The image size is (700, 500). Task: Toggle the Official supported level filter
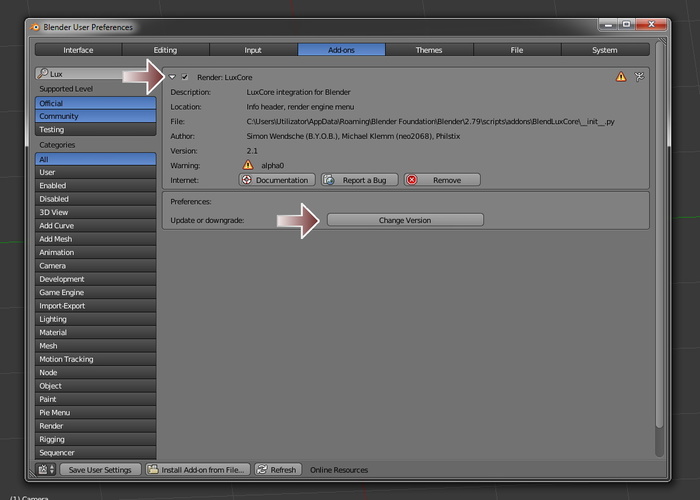(95, 103)
